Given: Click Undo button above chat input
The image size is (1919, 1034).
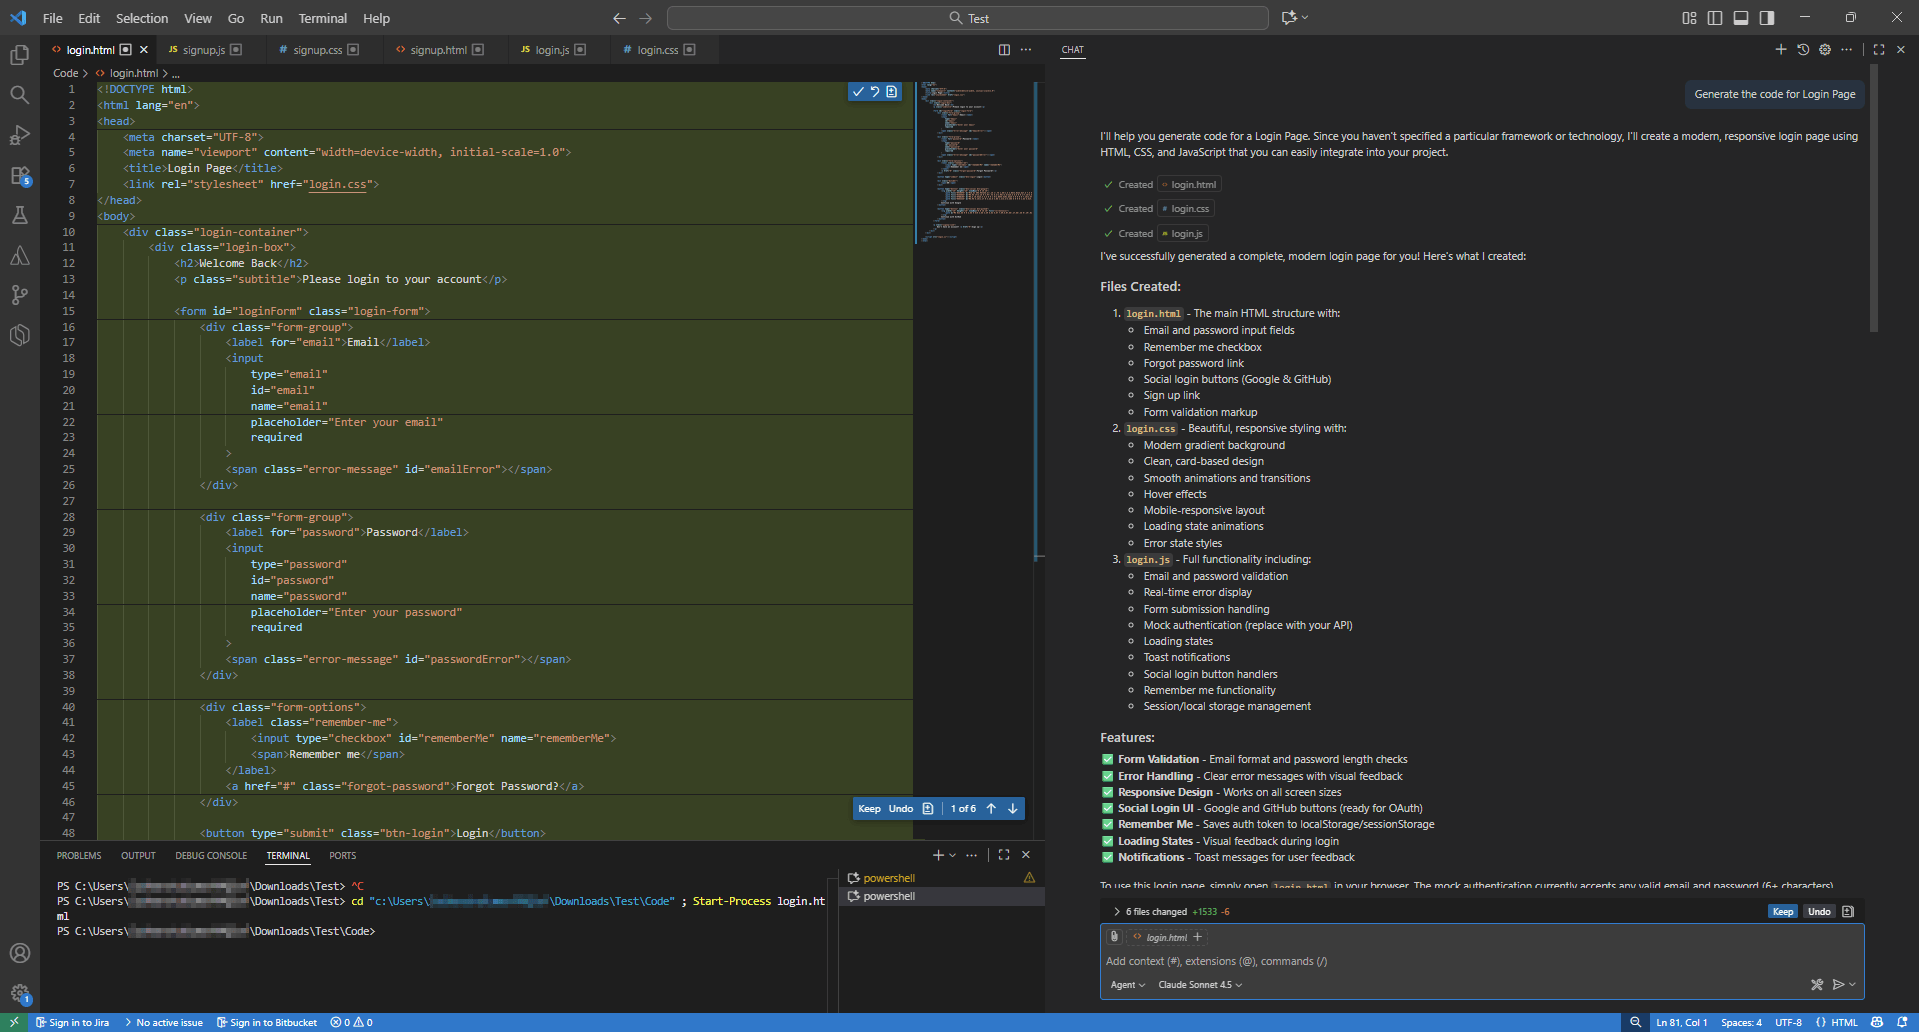Looking at the screenshot, I should pyautogui.click(x=1818, y=911).
